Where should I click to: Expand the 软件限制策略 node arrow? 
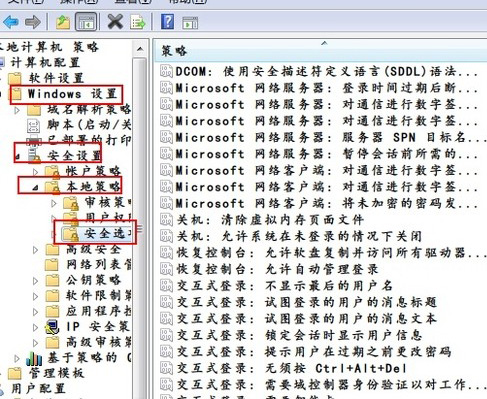coord(35,296)
